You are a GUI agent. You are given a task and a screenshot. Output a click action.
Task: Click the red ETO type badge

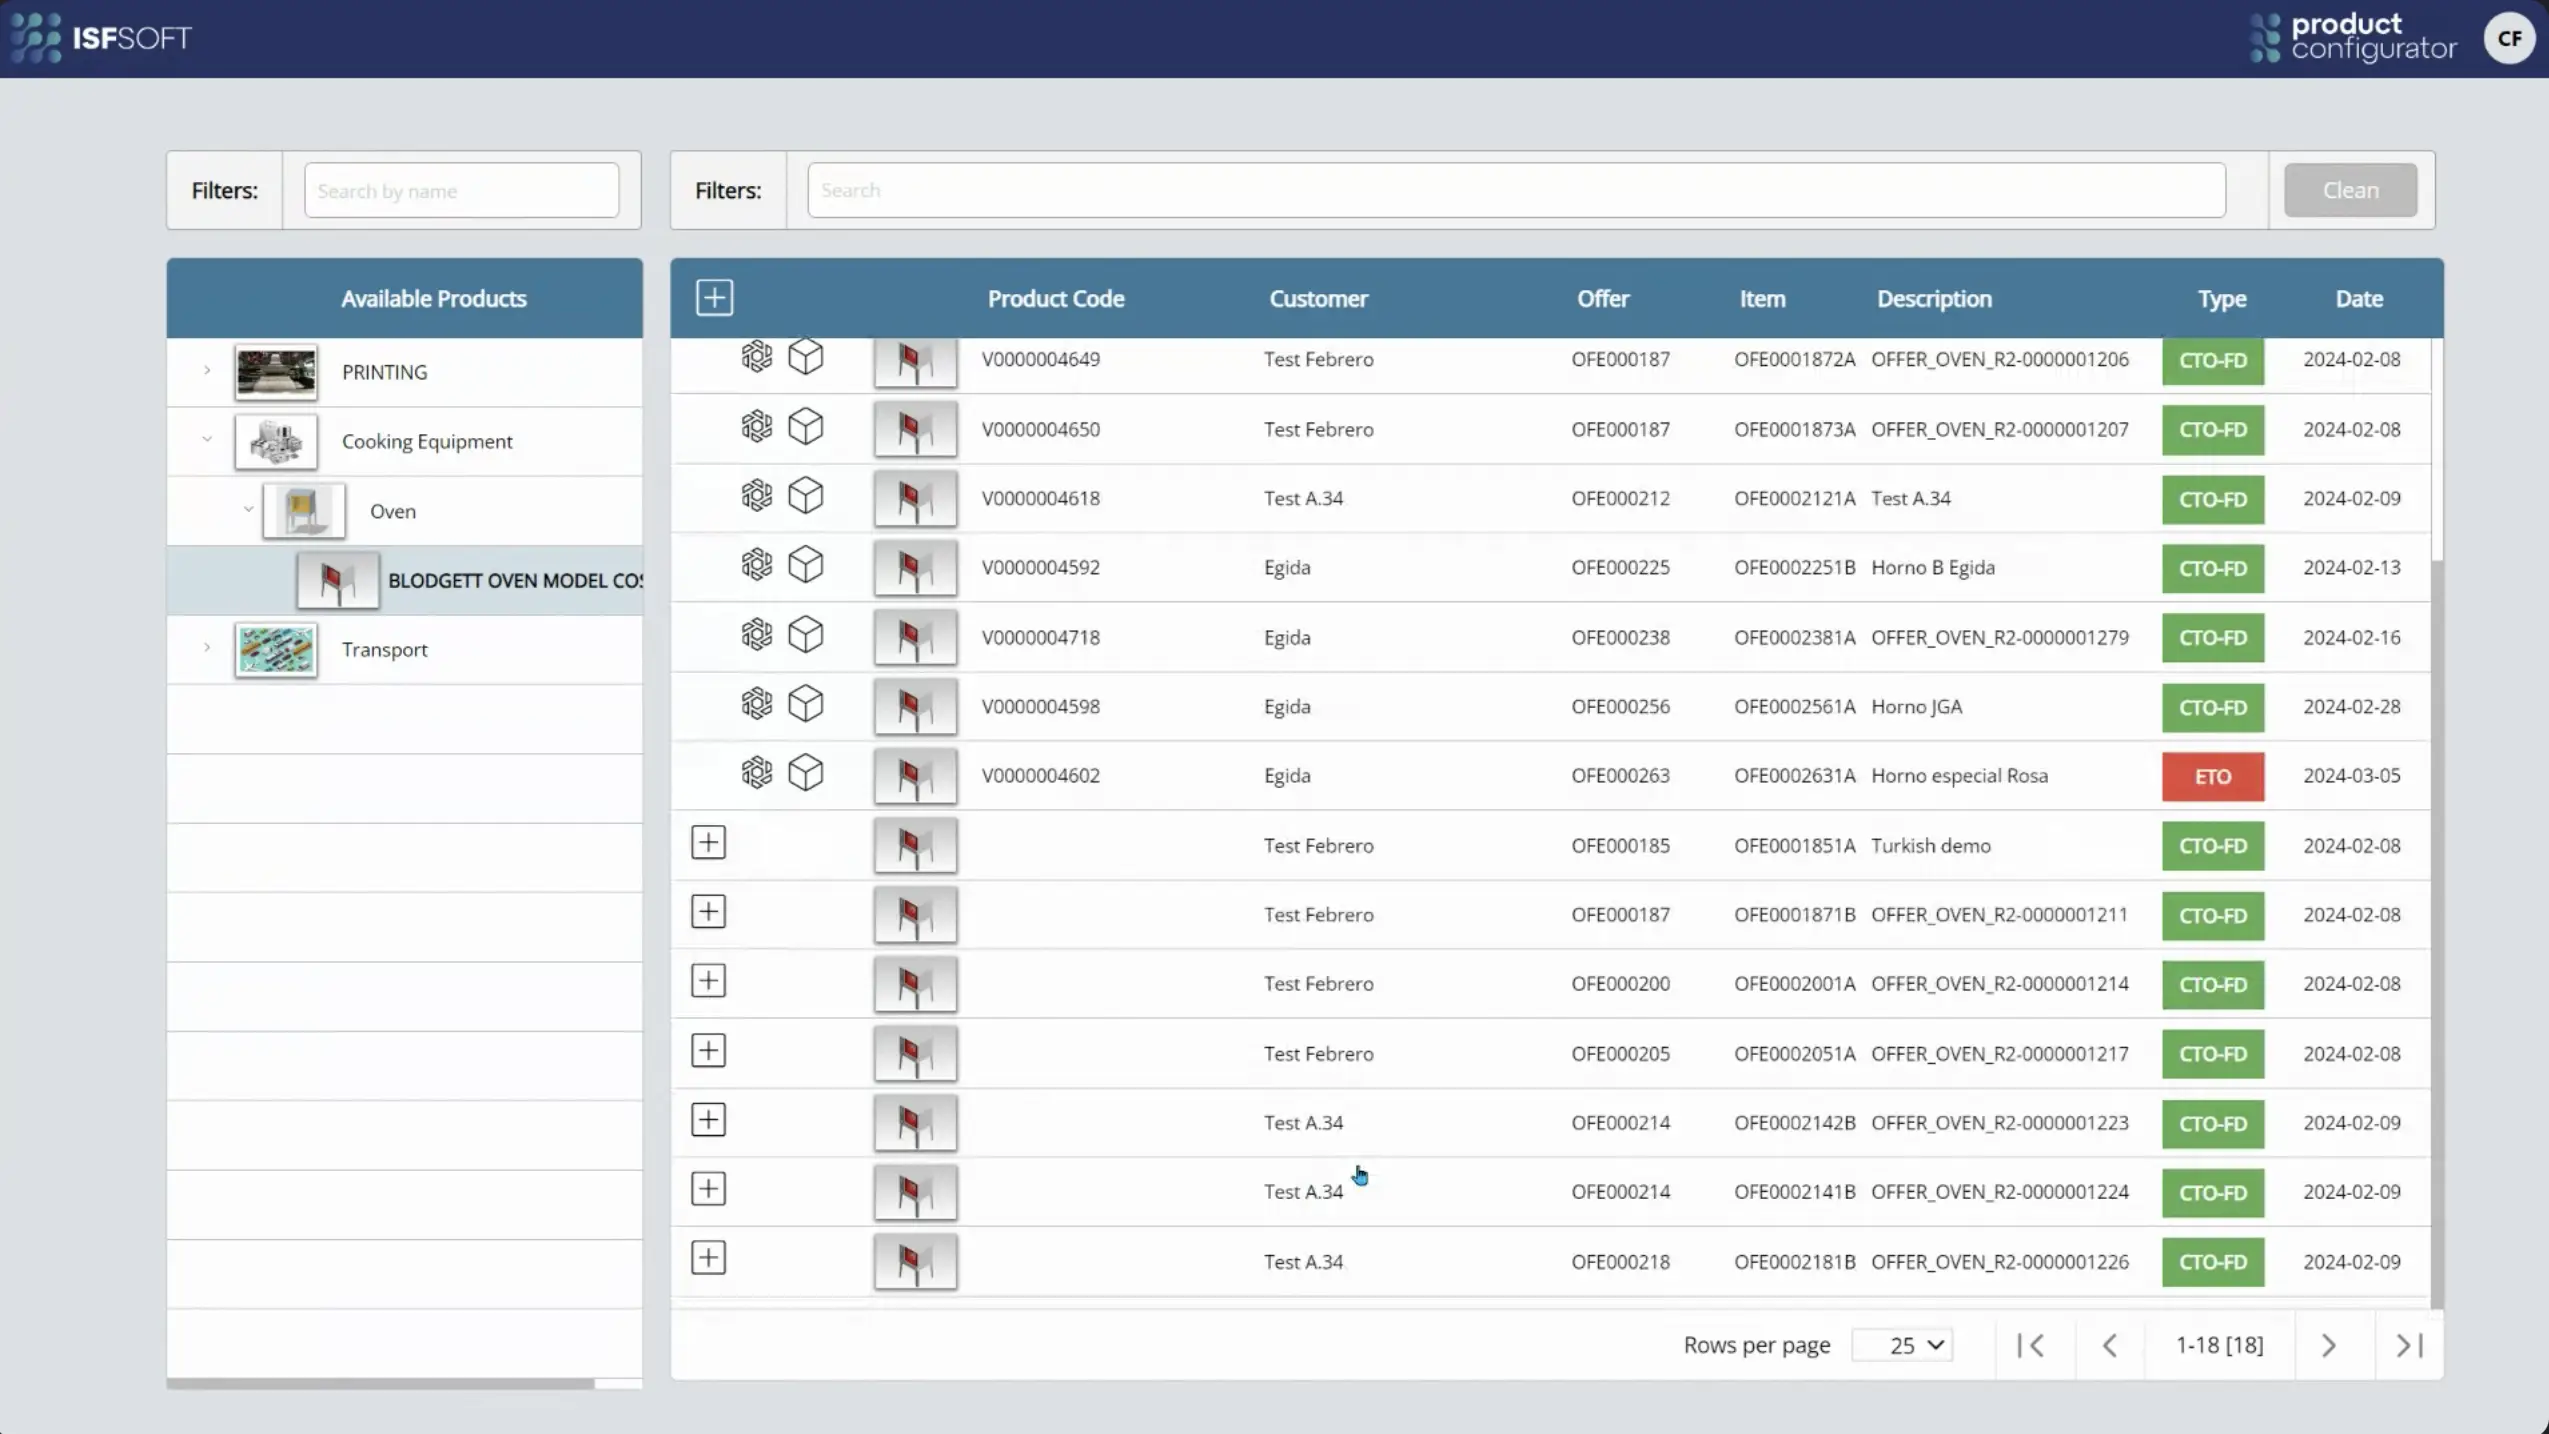(x=2212, y=776)
